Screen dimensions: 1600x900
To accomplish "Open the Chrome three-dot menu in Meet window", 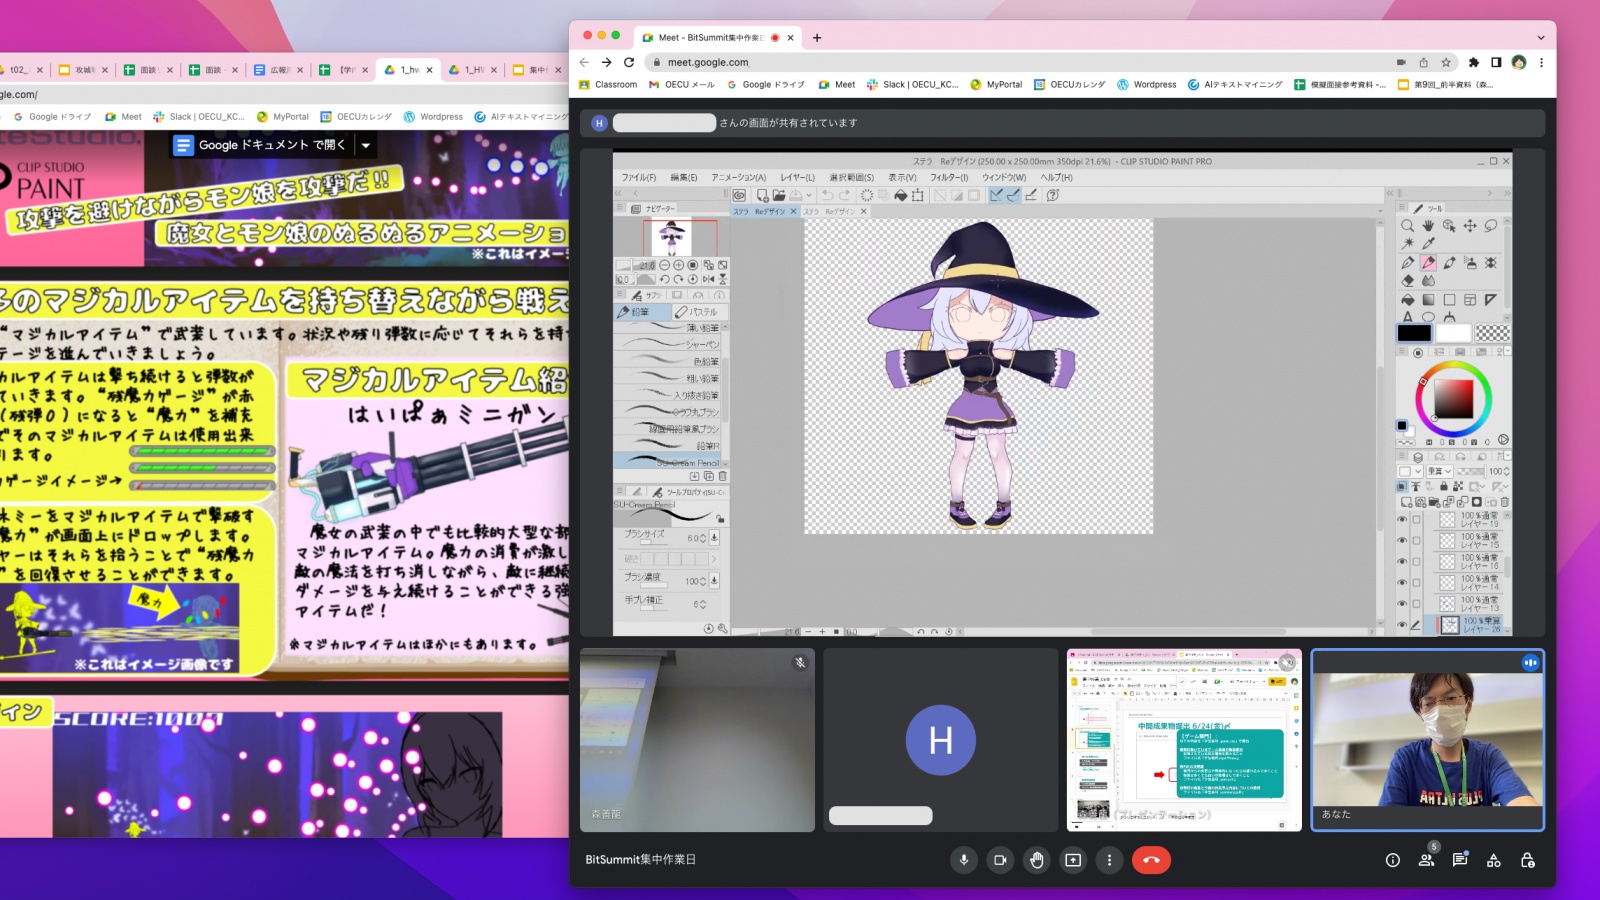I will click(x=1541, y=62).
